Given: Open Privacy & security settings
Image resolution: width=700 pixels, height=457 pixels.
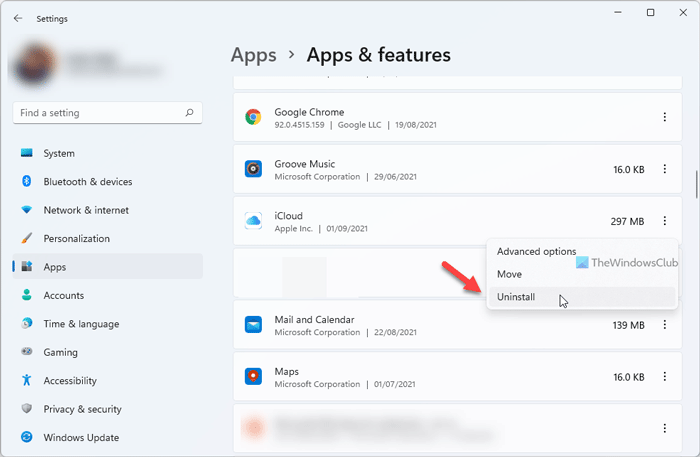Looking at the screenshot, I should (108, 409).
